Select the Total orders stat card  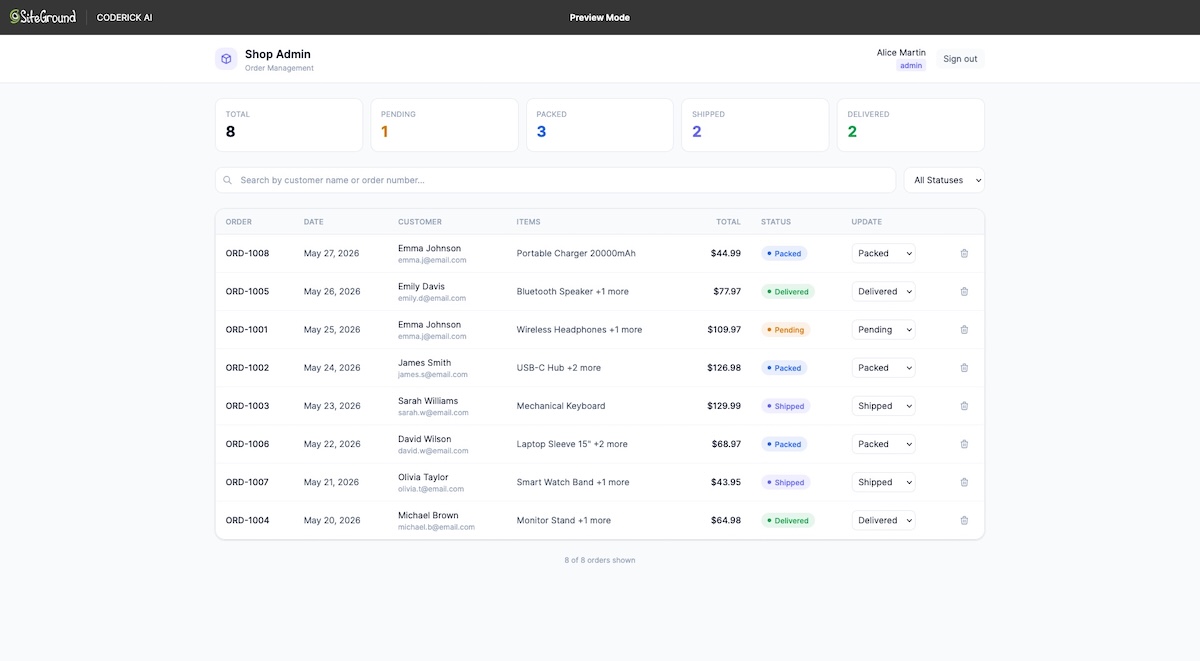tap(289, 125)
